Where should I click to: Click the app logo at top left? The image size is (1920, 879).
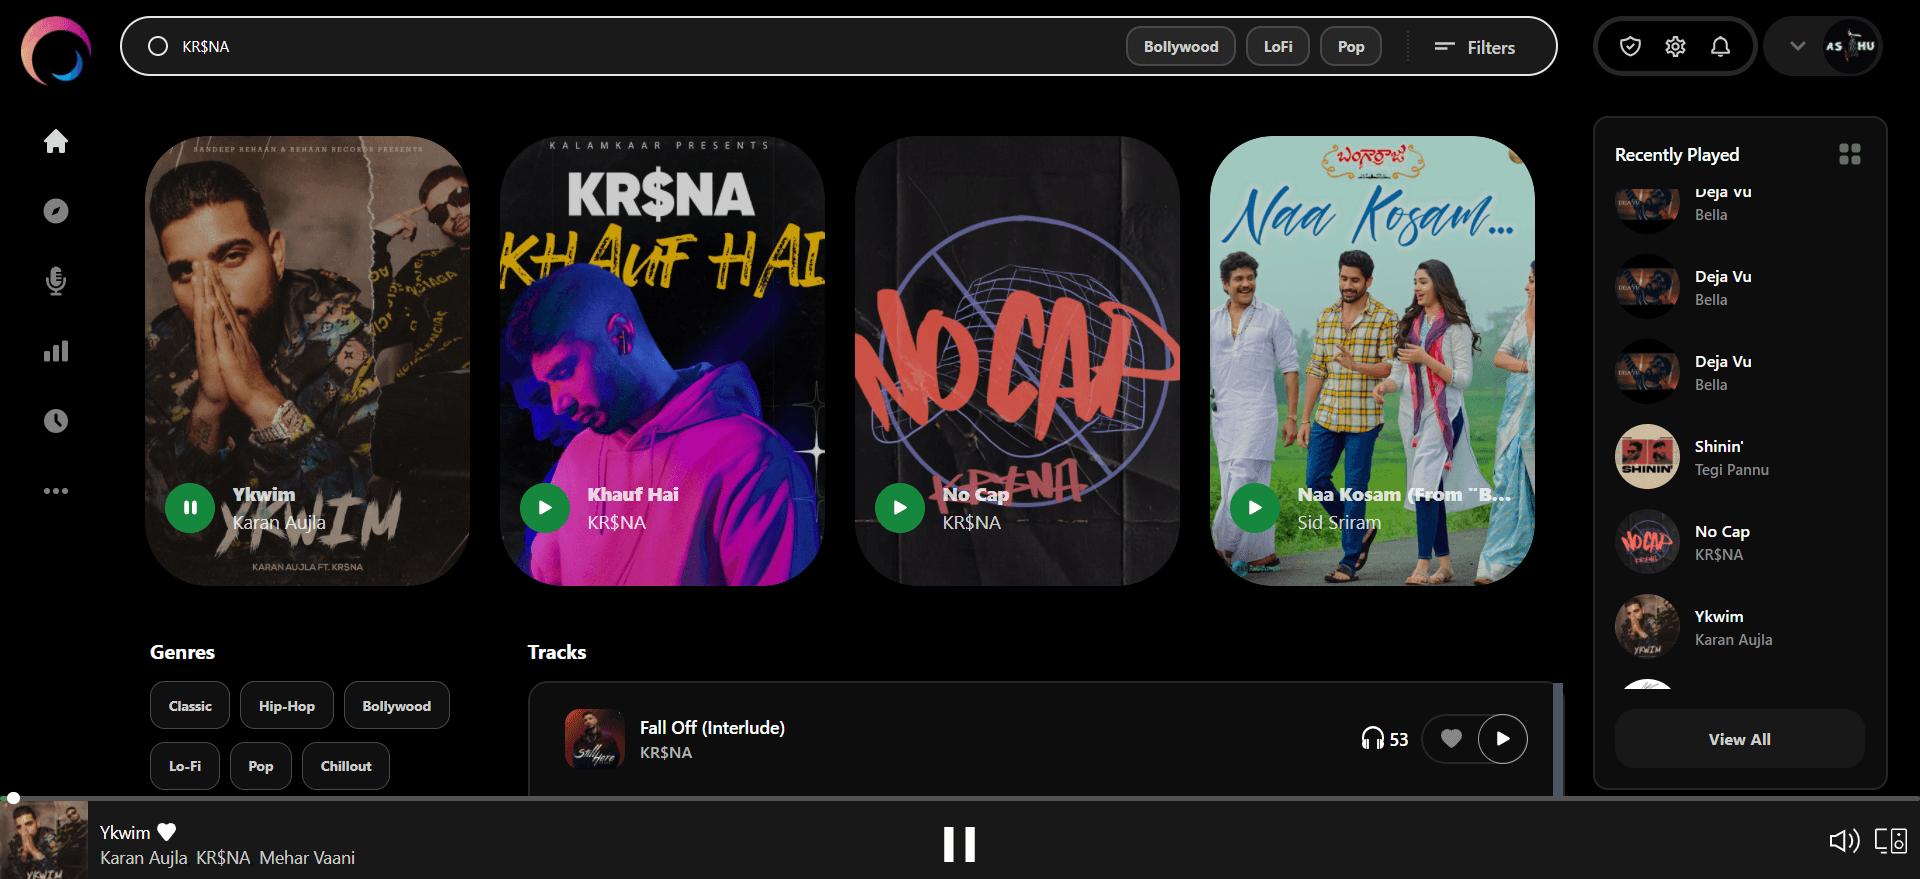[56, 50]
